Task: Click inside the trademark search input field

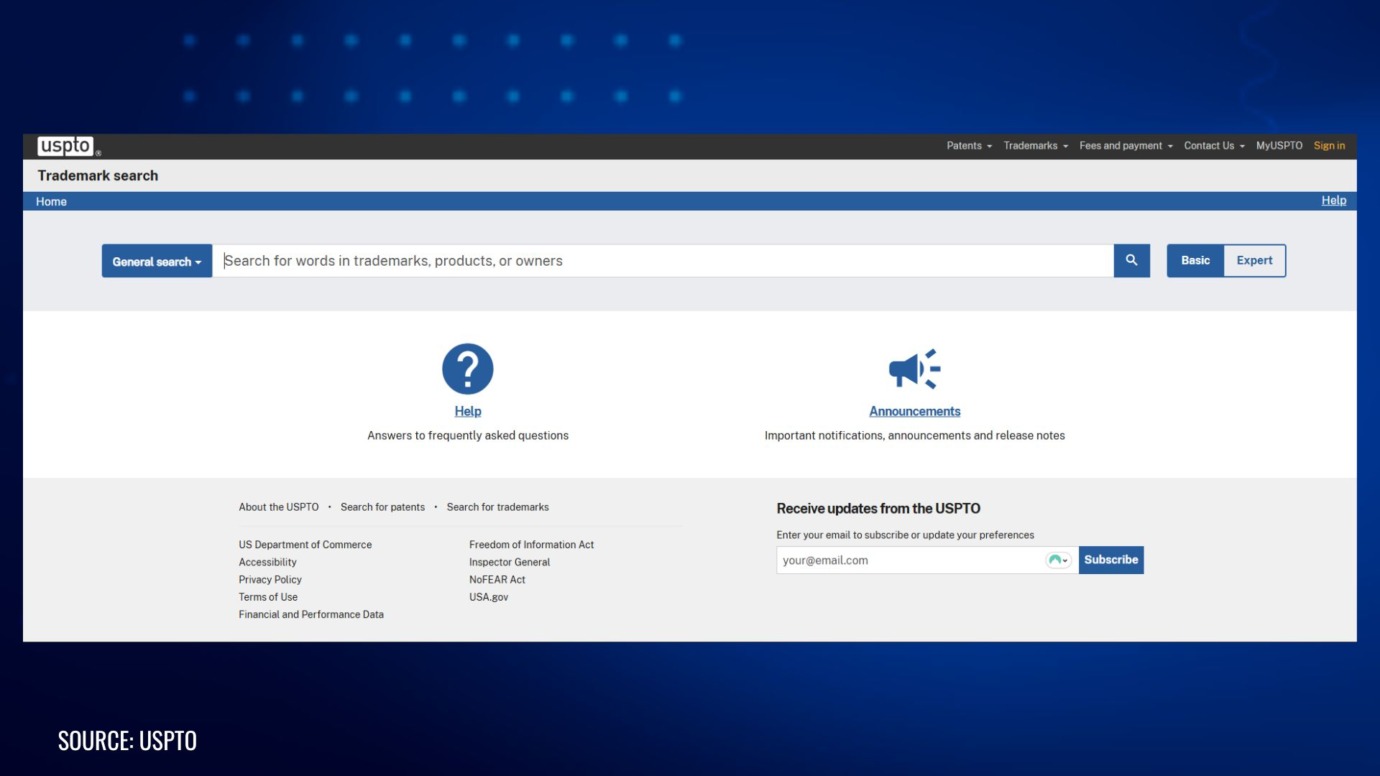Action: click(x=660, y=260)
